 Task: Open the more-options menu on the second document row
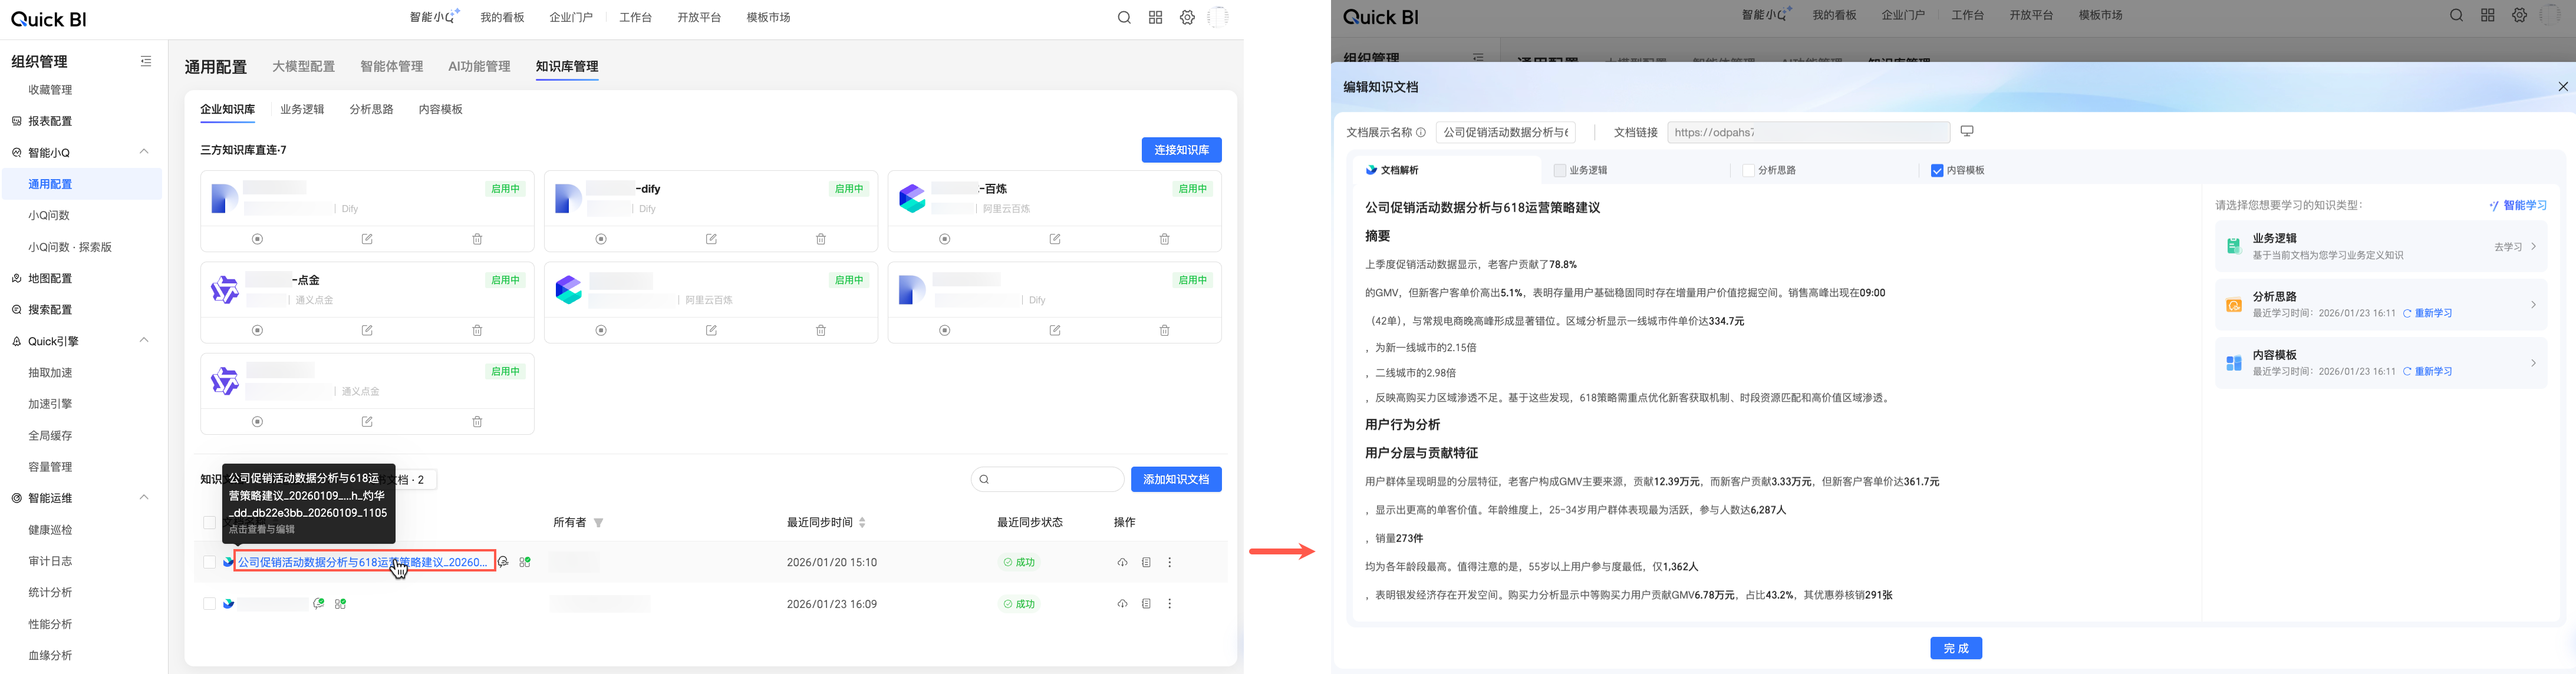click(1169, 604)
